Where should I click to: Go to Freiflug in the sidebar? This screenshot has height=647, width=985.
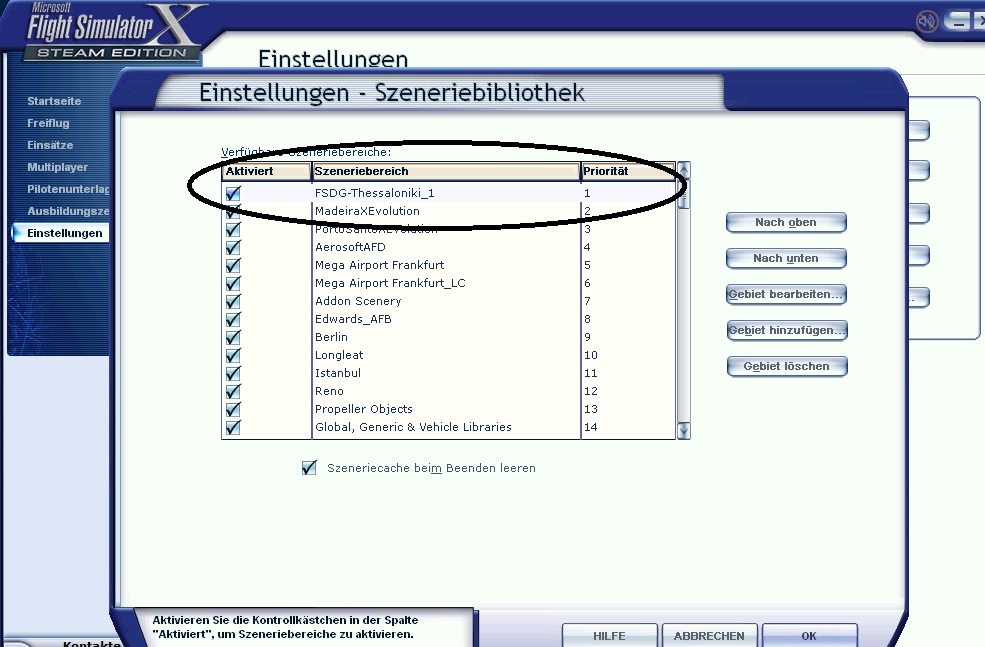48,123
